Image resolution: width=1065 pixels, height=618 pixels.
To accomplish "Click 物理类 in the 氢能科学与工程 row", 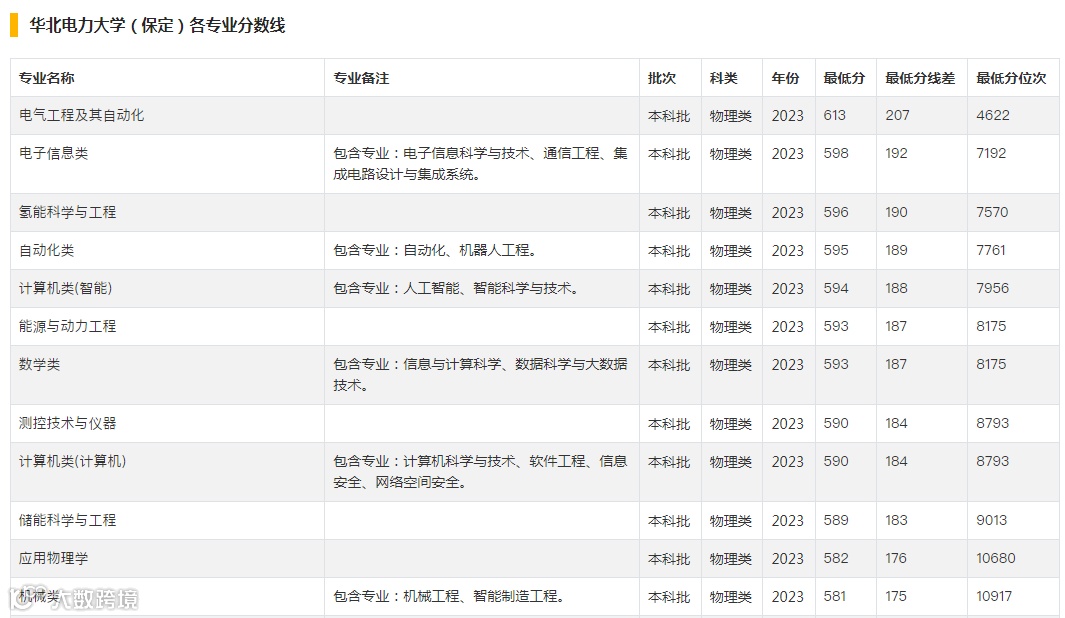I will [x=731, y=213].
